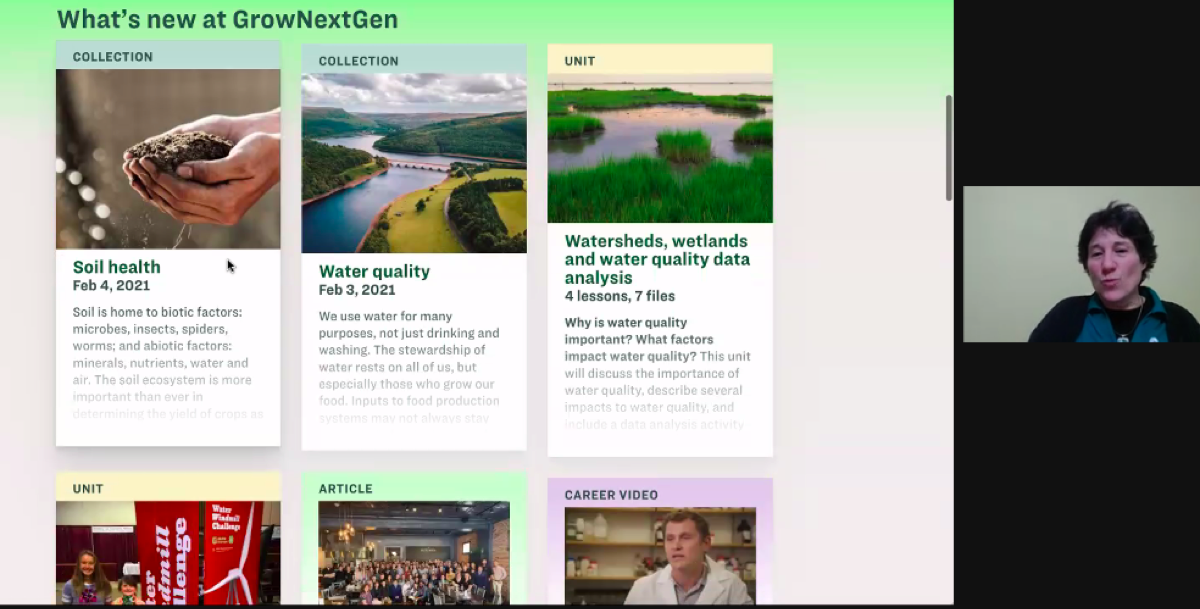Screen dimensions: 1200x609
Task: Click the 'Feb 3, 2021' date text
Action: pyautogui.click(x=357, y=290)
